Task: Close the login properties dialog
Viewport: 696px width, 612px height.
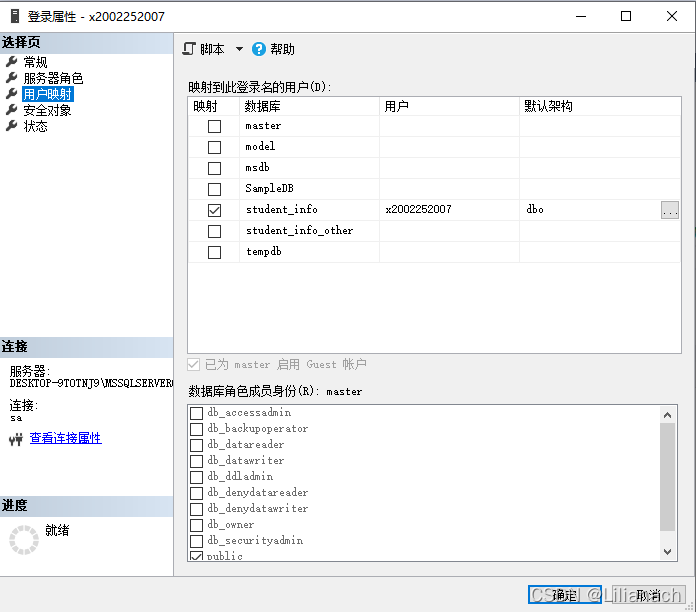Action: (672, 16)
